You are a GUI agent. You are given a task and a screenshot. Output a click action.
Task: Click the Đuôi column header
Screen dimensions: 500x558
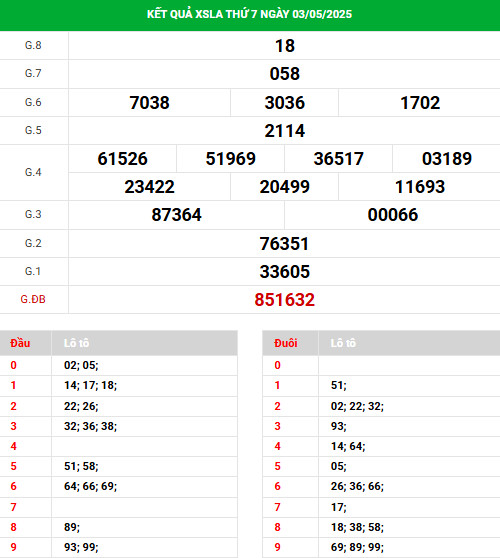pos(286,343)
